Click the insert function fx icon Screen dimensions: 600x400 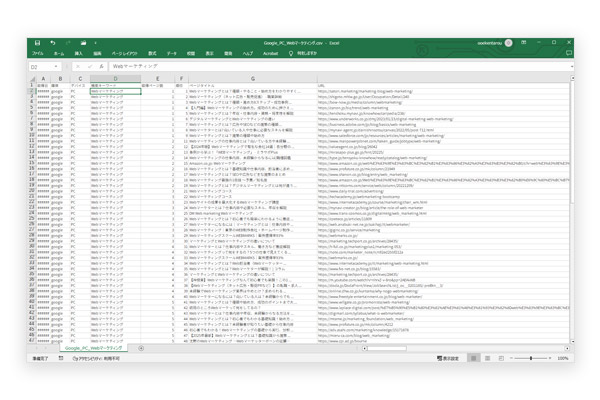pos(101,66)
